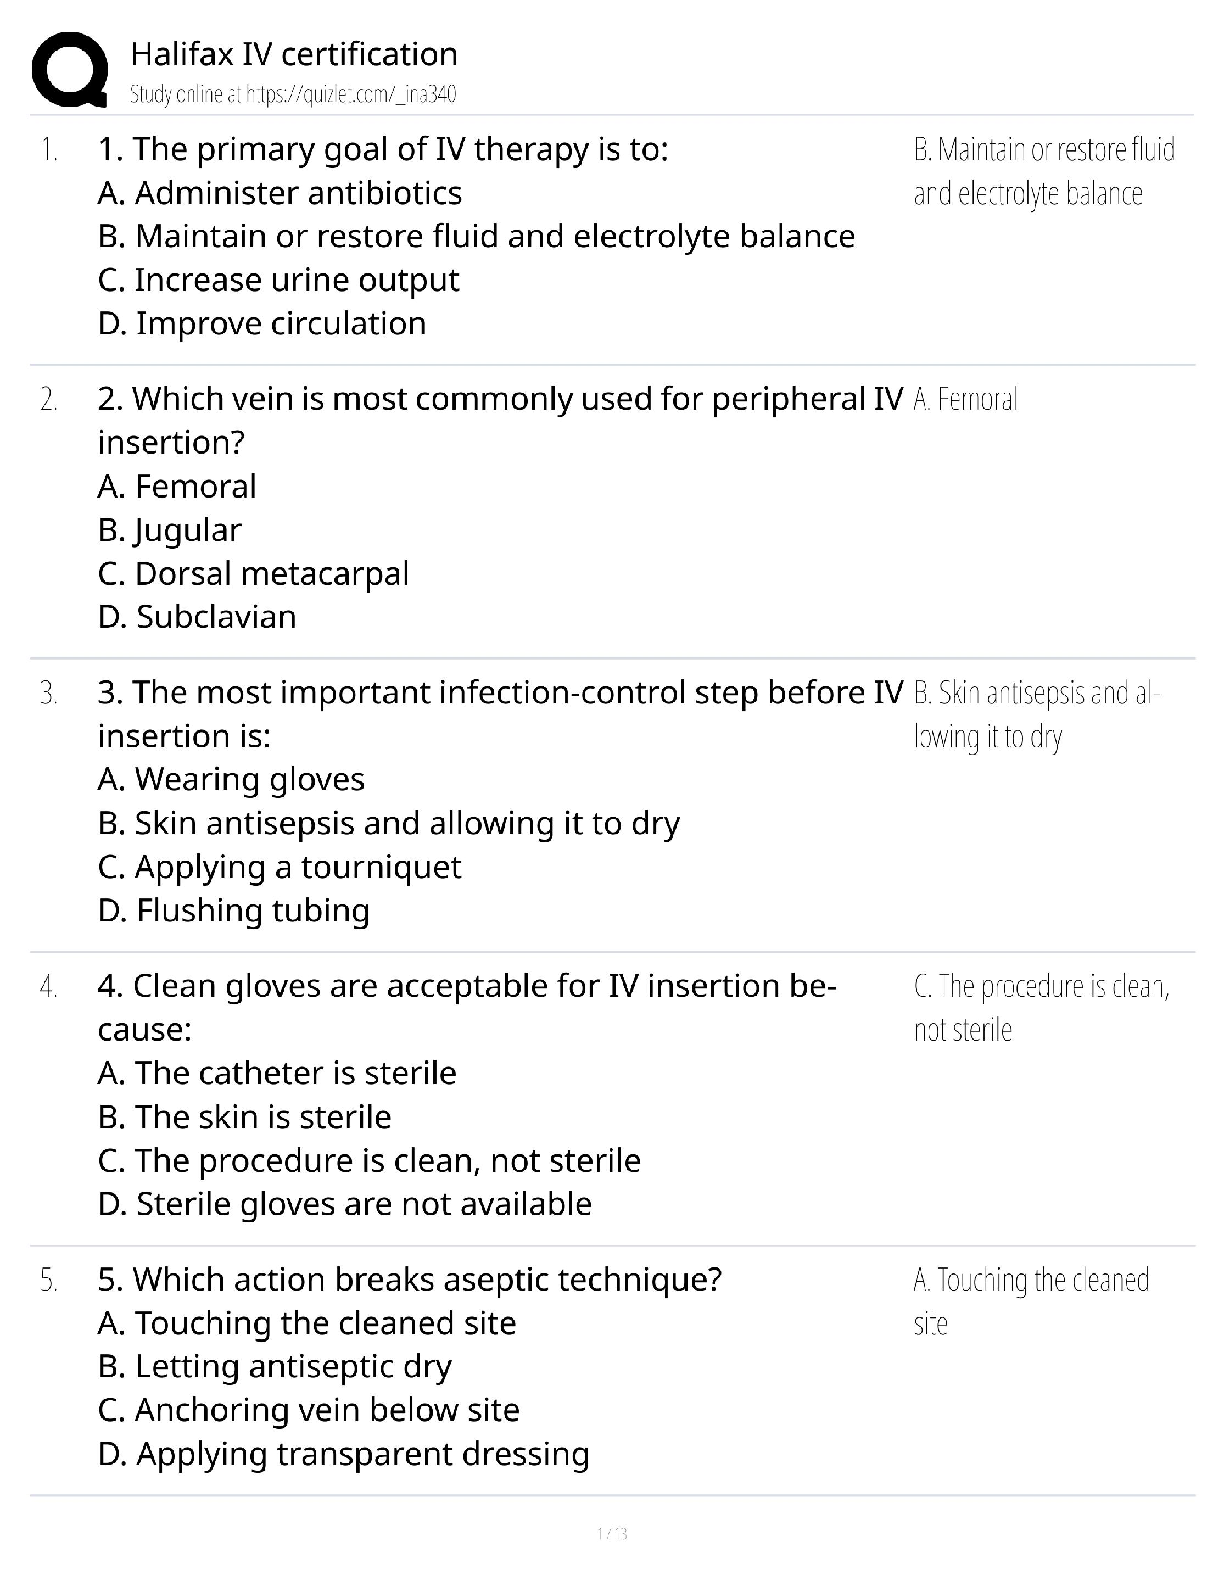Click the answer A. Femoral for question 2
The width and height of the screenshot is (1224, 1584).
[965, 400]
